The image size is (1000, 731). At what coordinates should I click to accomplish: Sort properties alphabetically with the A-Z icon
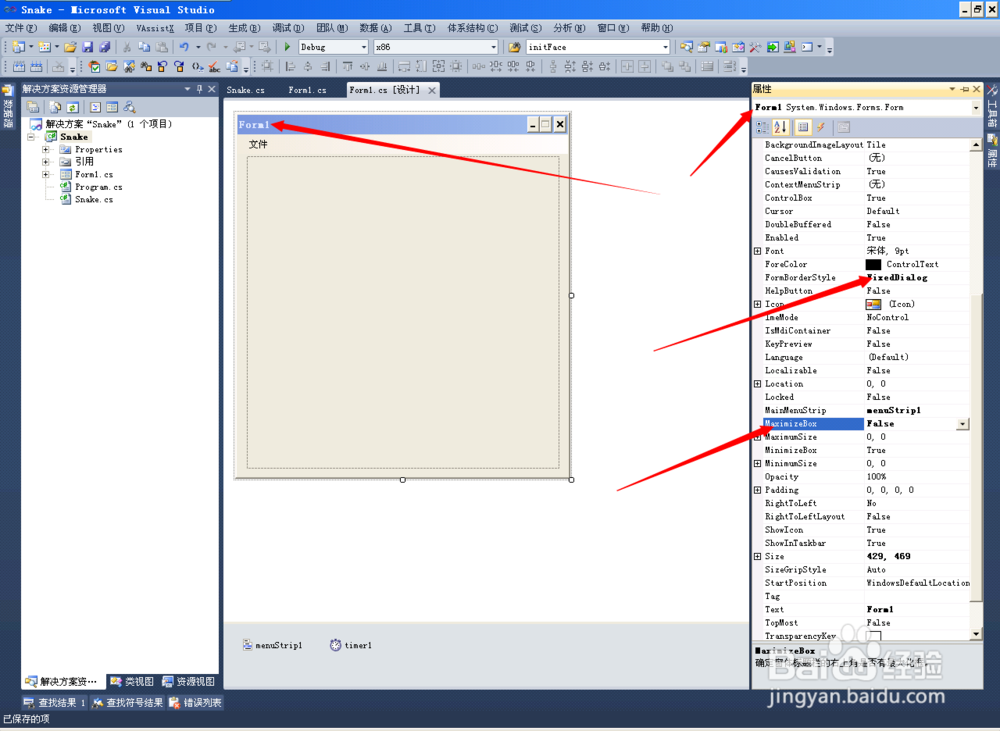(781, 128)
